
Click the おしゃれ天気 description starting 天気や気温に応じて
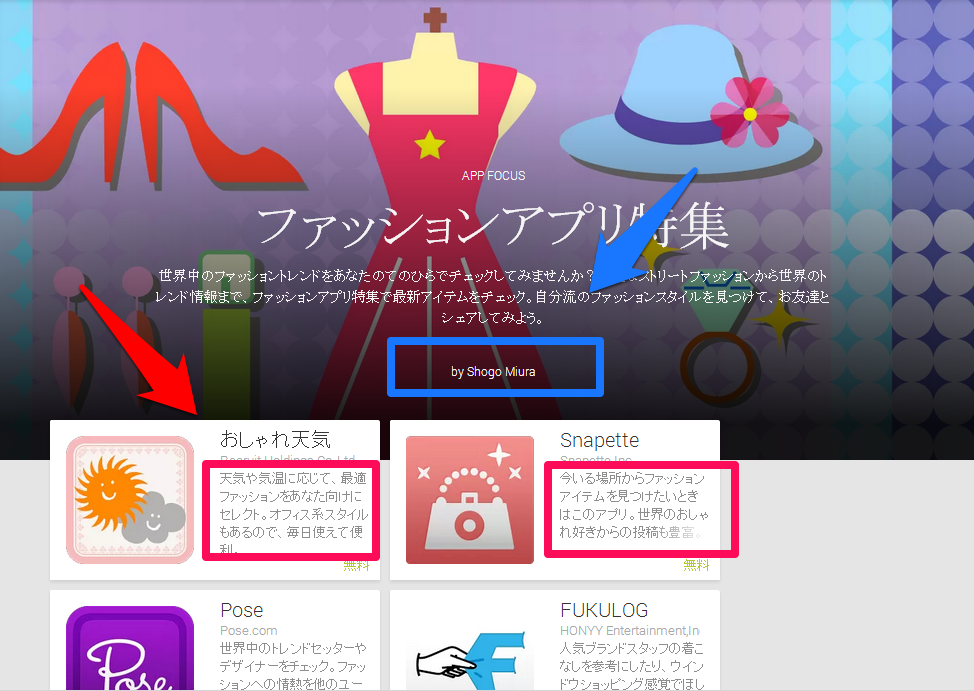(293, 513)
